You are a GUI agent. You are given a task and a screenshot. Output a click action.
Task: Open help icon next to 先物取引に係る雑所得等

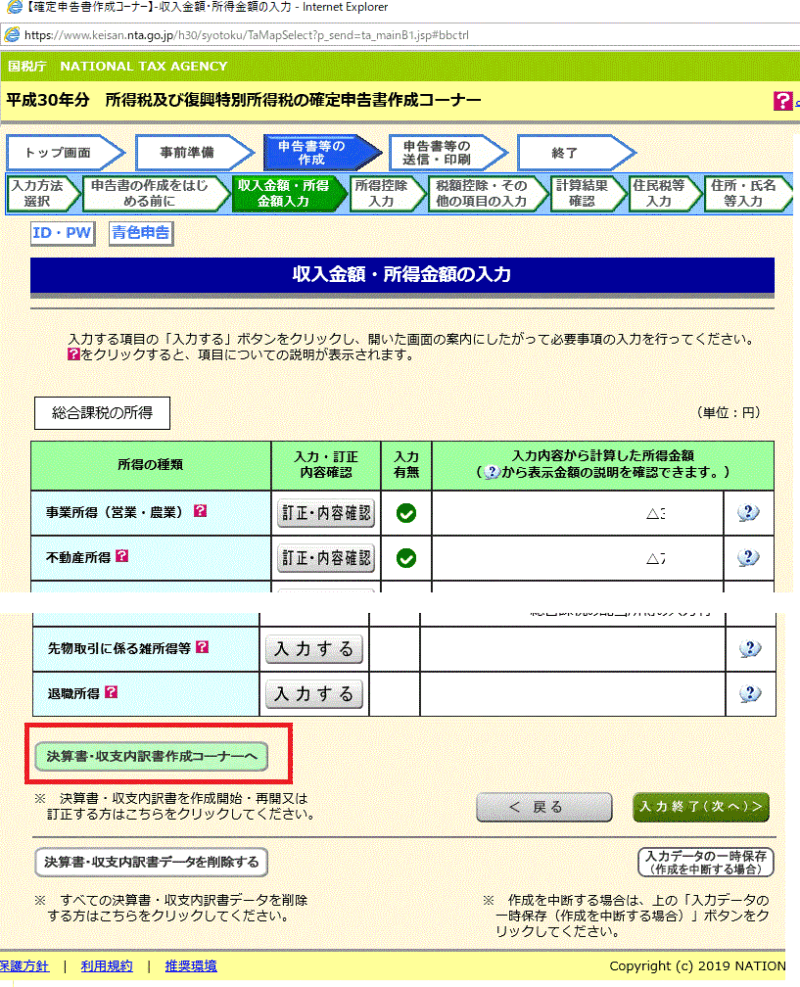click(x=203, y=647)
